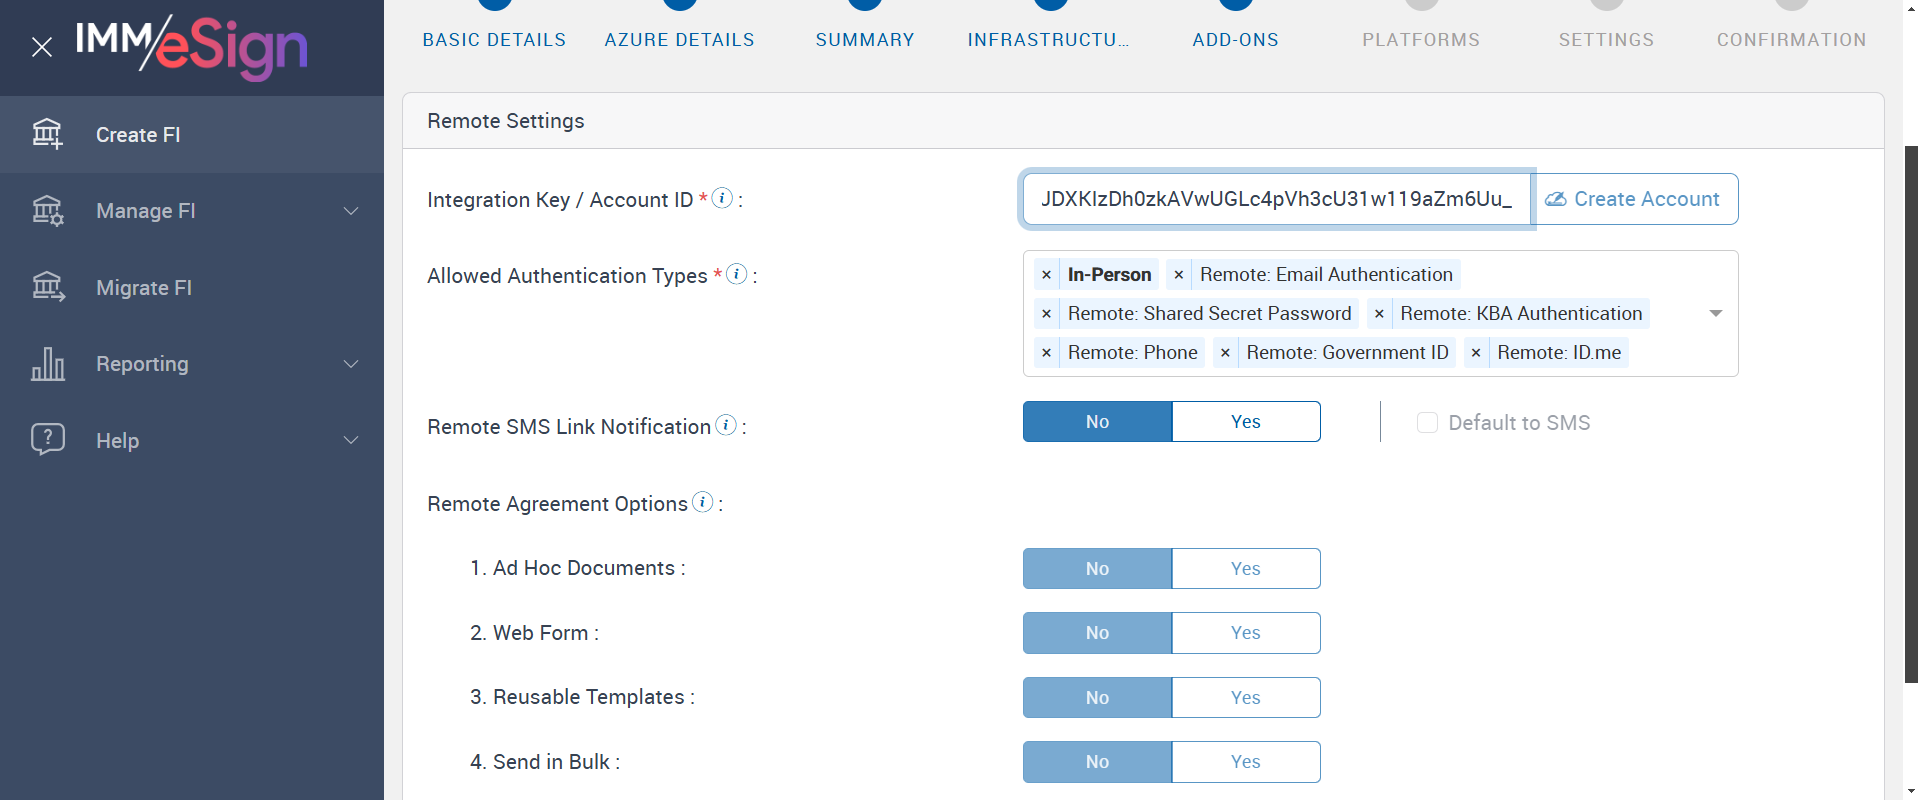Click the Create Account button
Image resolution: width=1920 pixels, height=800 pixels.
coord(1635,199)
